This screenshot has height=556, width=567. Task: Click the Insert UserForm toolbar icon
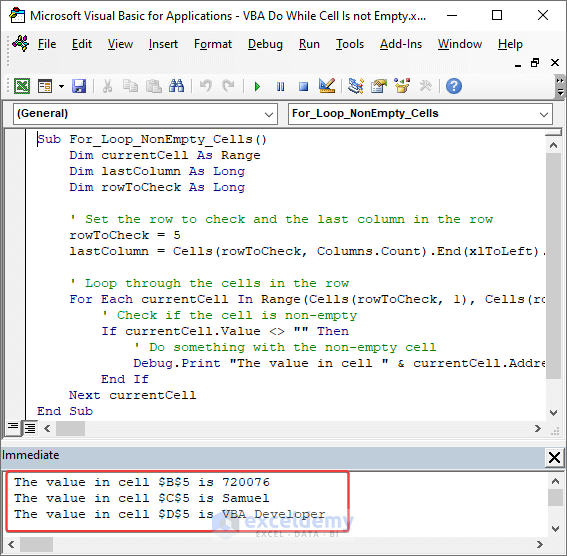pyautogui.click(x=45, y=86)
